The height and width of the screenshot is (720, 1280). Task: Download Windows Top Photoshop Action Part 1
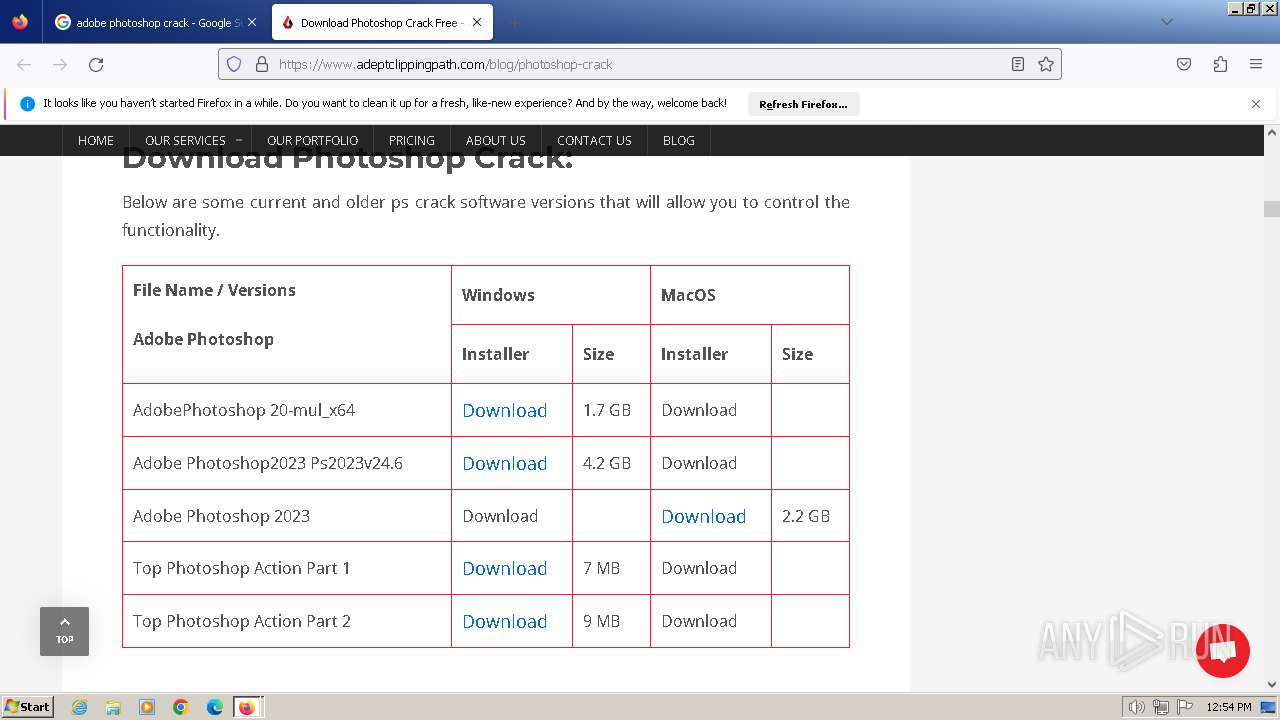pos(504,568)
